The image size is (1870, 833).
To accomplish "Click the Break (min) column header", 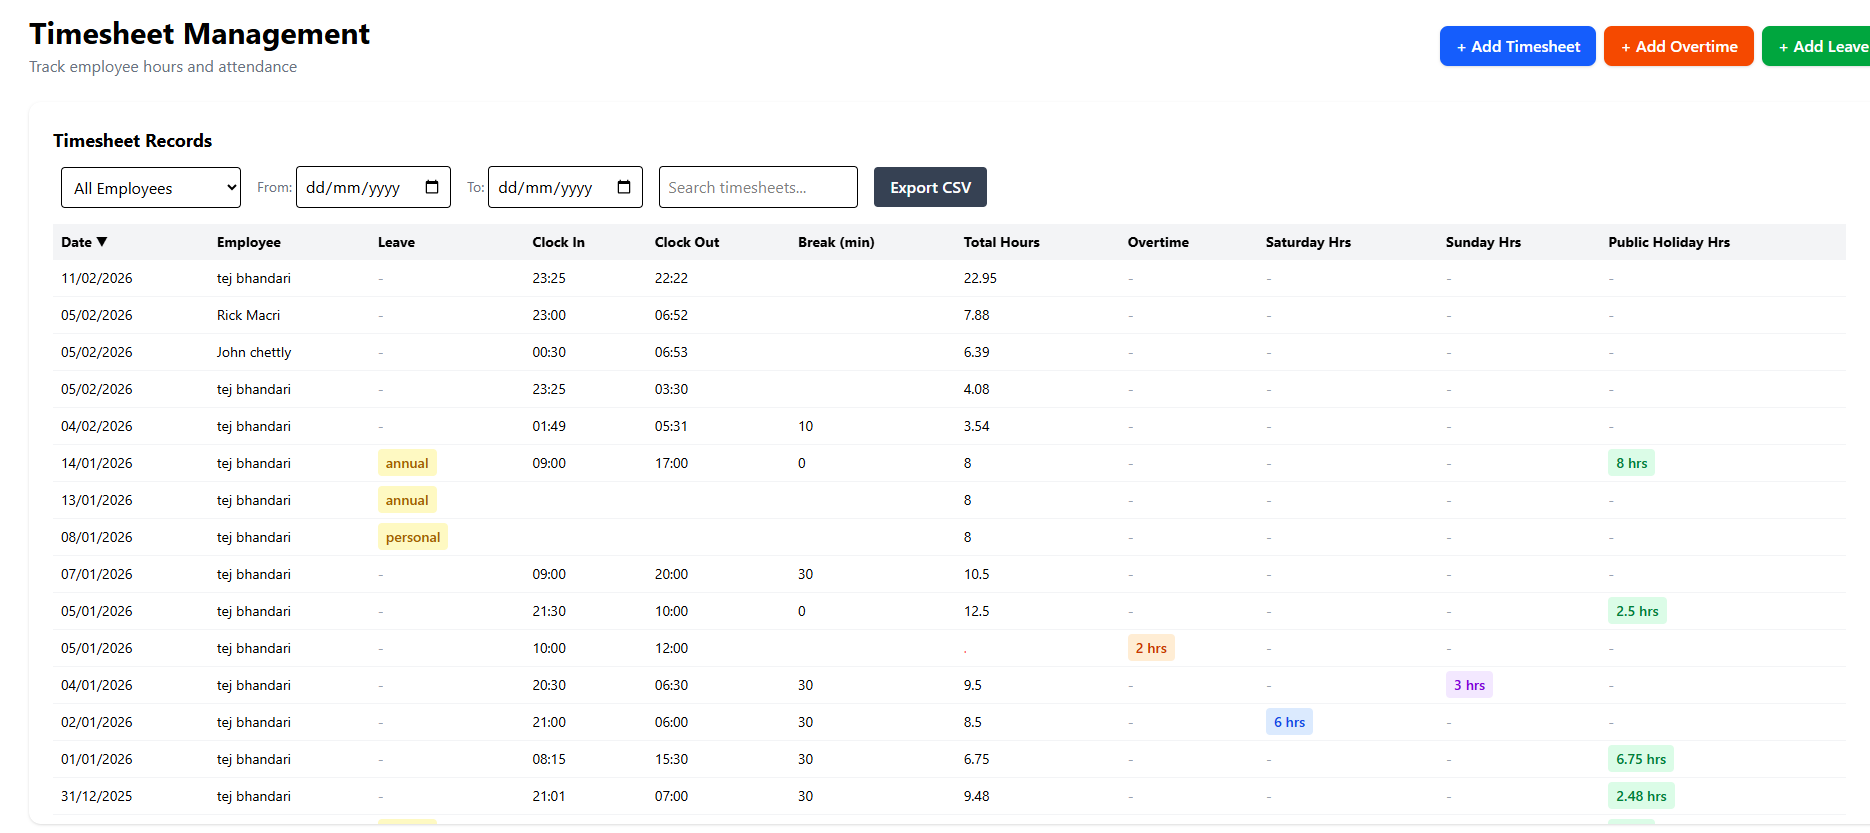I will [836, 242].
